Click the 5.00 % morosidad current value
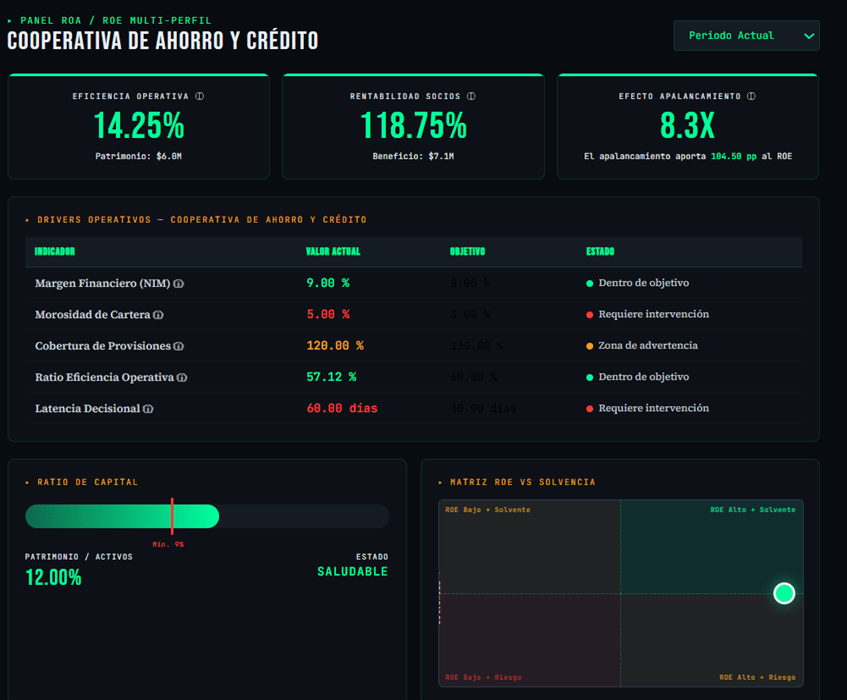The image size is (847, 700). pyautogui.click(x=328, y=314)
